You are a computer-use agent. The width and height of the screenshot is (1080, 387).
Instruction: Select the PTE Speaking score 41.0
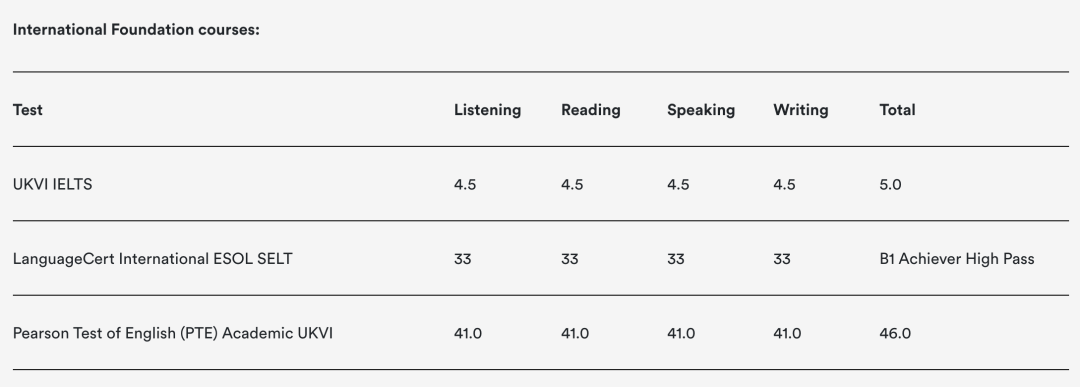pyautogui.click(x=681, y=333)
